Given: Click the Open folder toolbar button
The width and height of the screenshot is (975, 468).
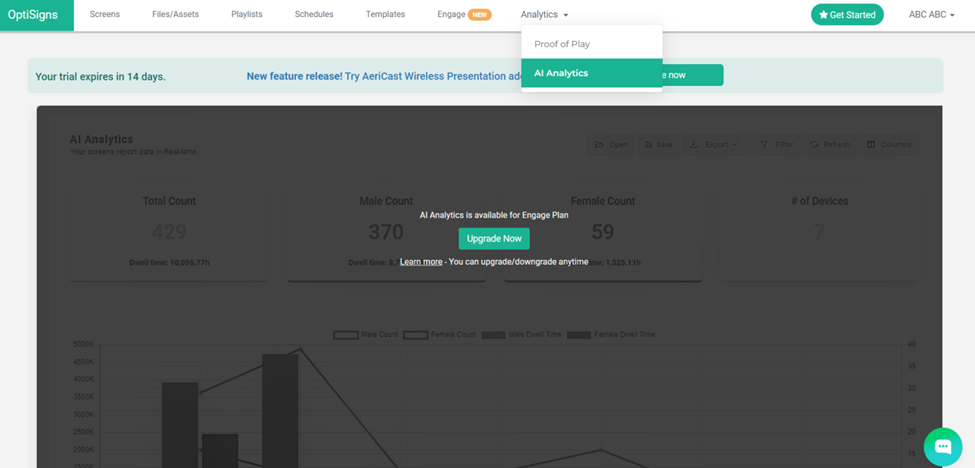Looking at the screenshot, I should coord(611,145).
